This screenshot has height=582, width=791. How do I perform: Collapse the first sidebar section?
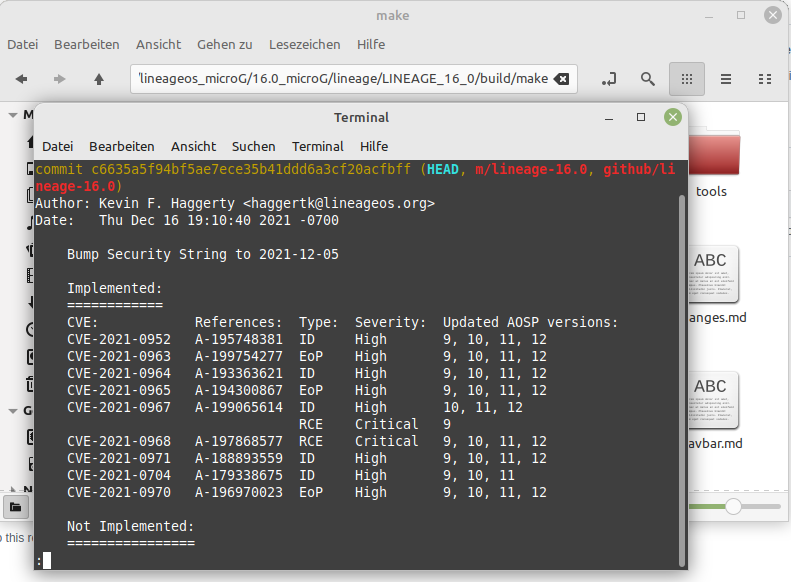pos(13,115)
